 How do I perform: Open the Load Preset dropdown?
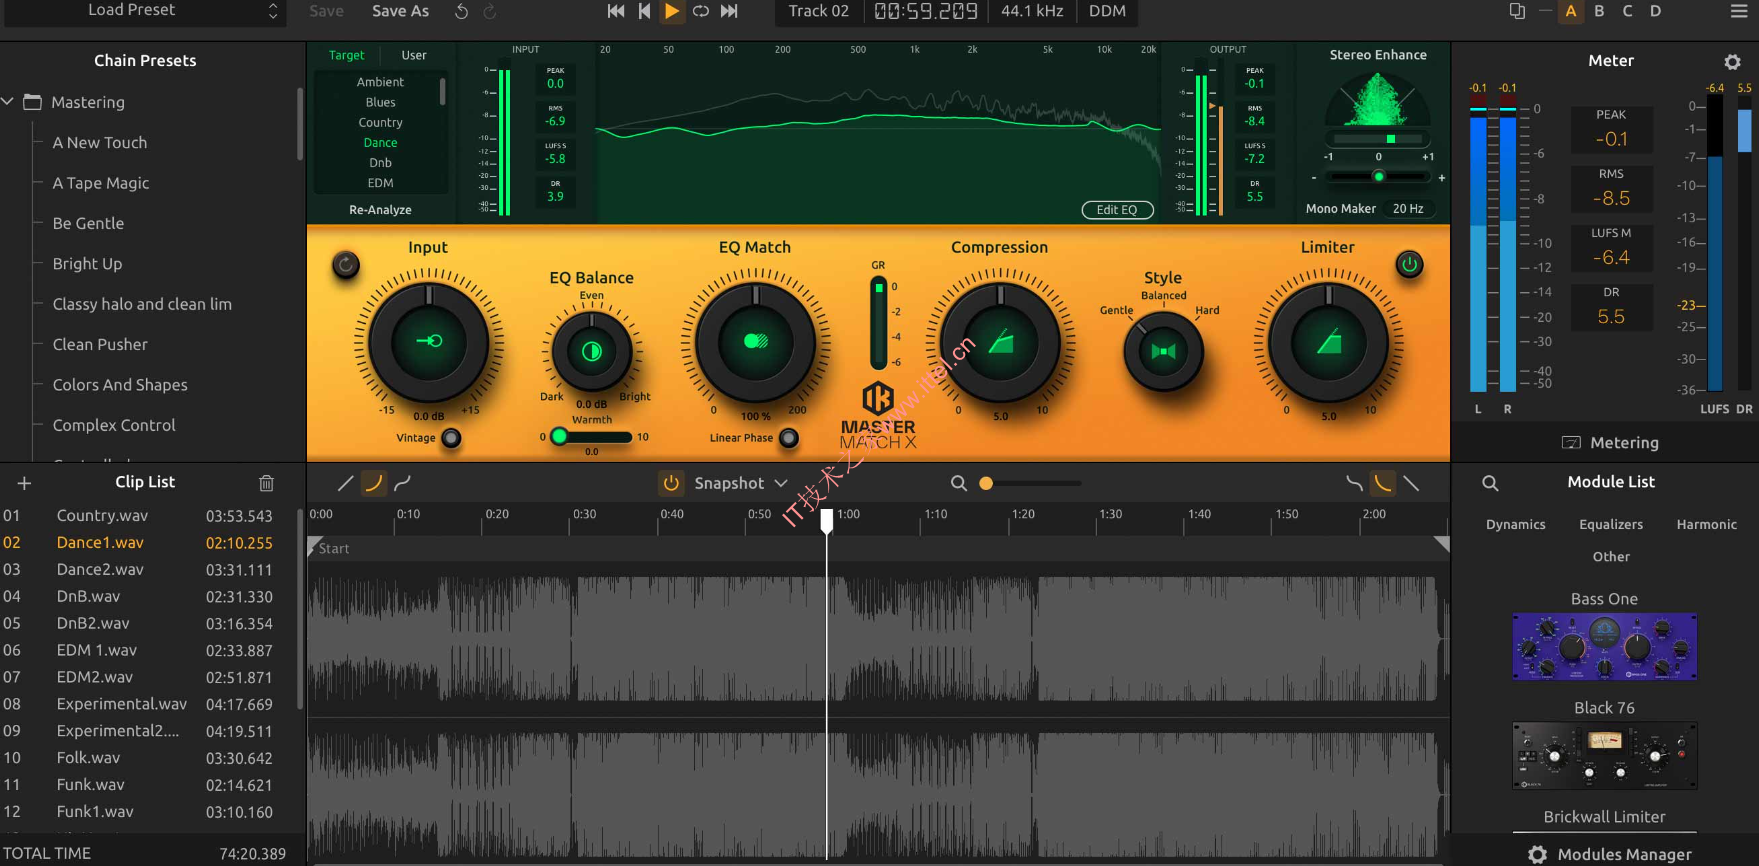pyautogui.click(x=143, y=11)
